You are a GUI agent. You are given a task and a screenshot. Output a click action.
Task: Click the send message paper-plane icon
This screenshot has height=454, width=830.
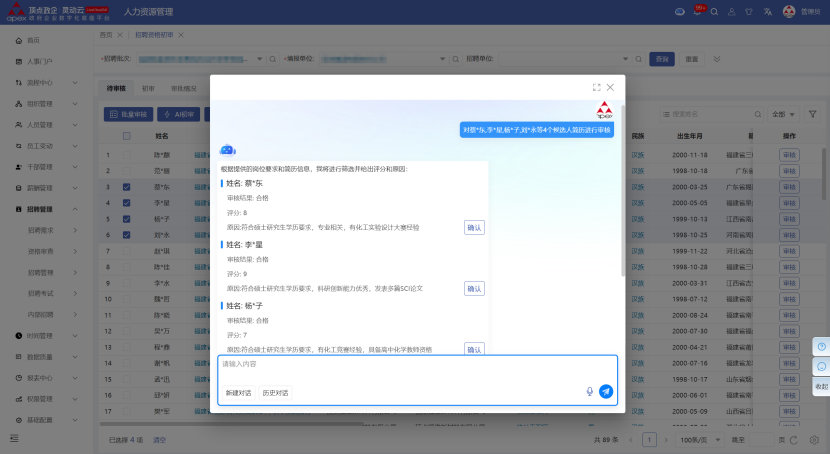606,392
